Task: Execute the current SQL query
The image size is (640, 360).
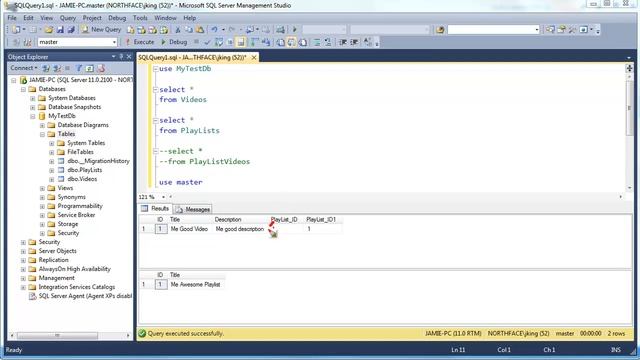Action: 140,42
